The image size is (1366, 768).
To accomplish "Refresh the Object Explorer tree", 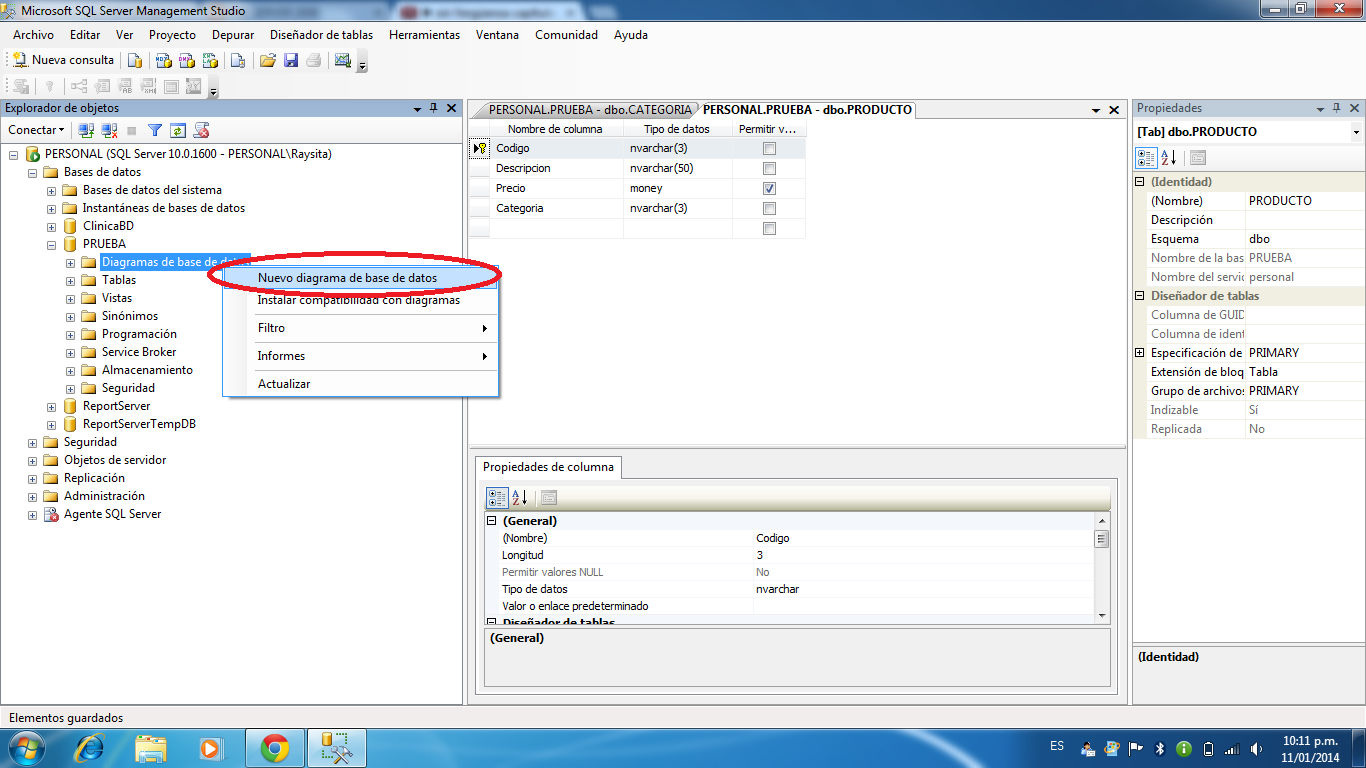I will (177, 130).
